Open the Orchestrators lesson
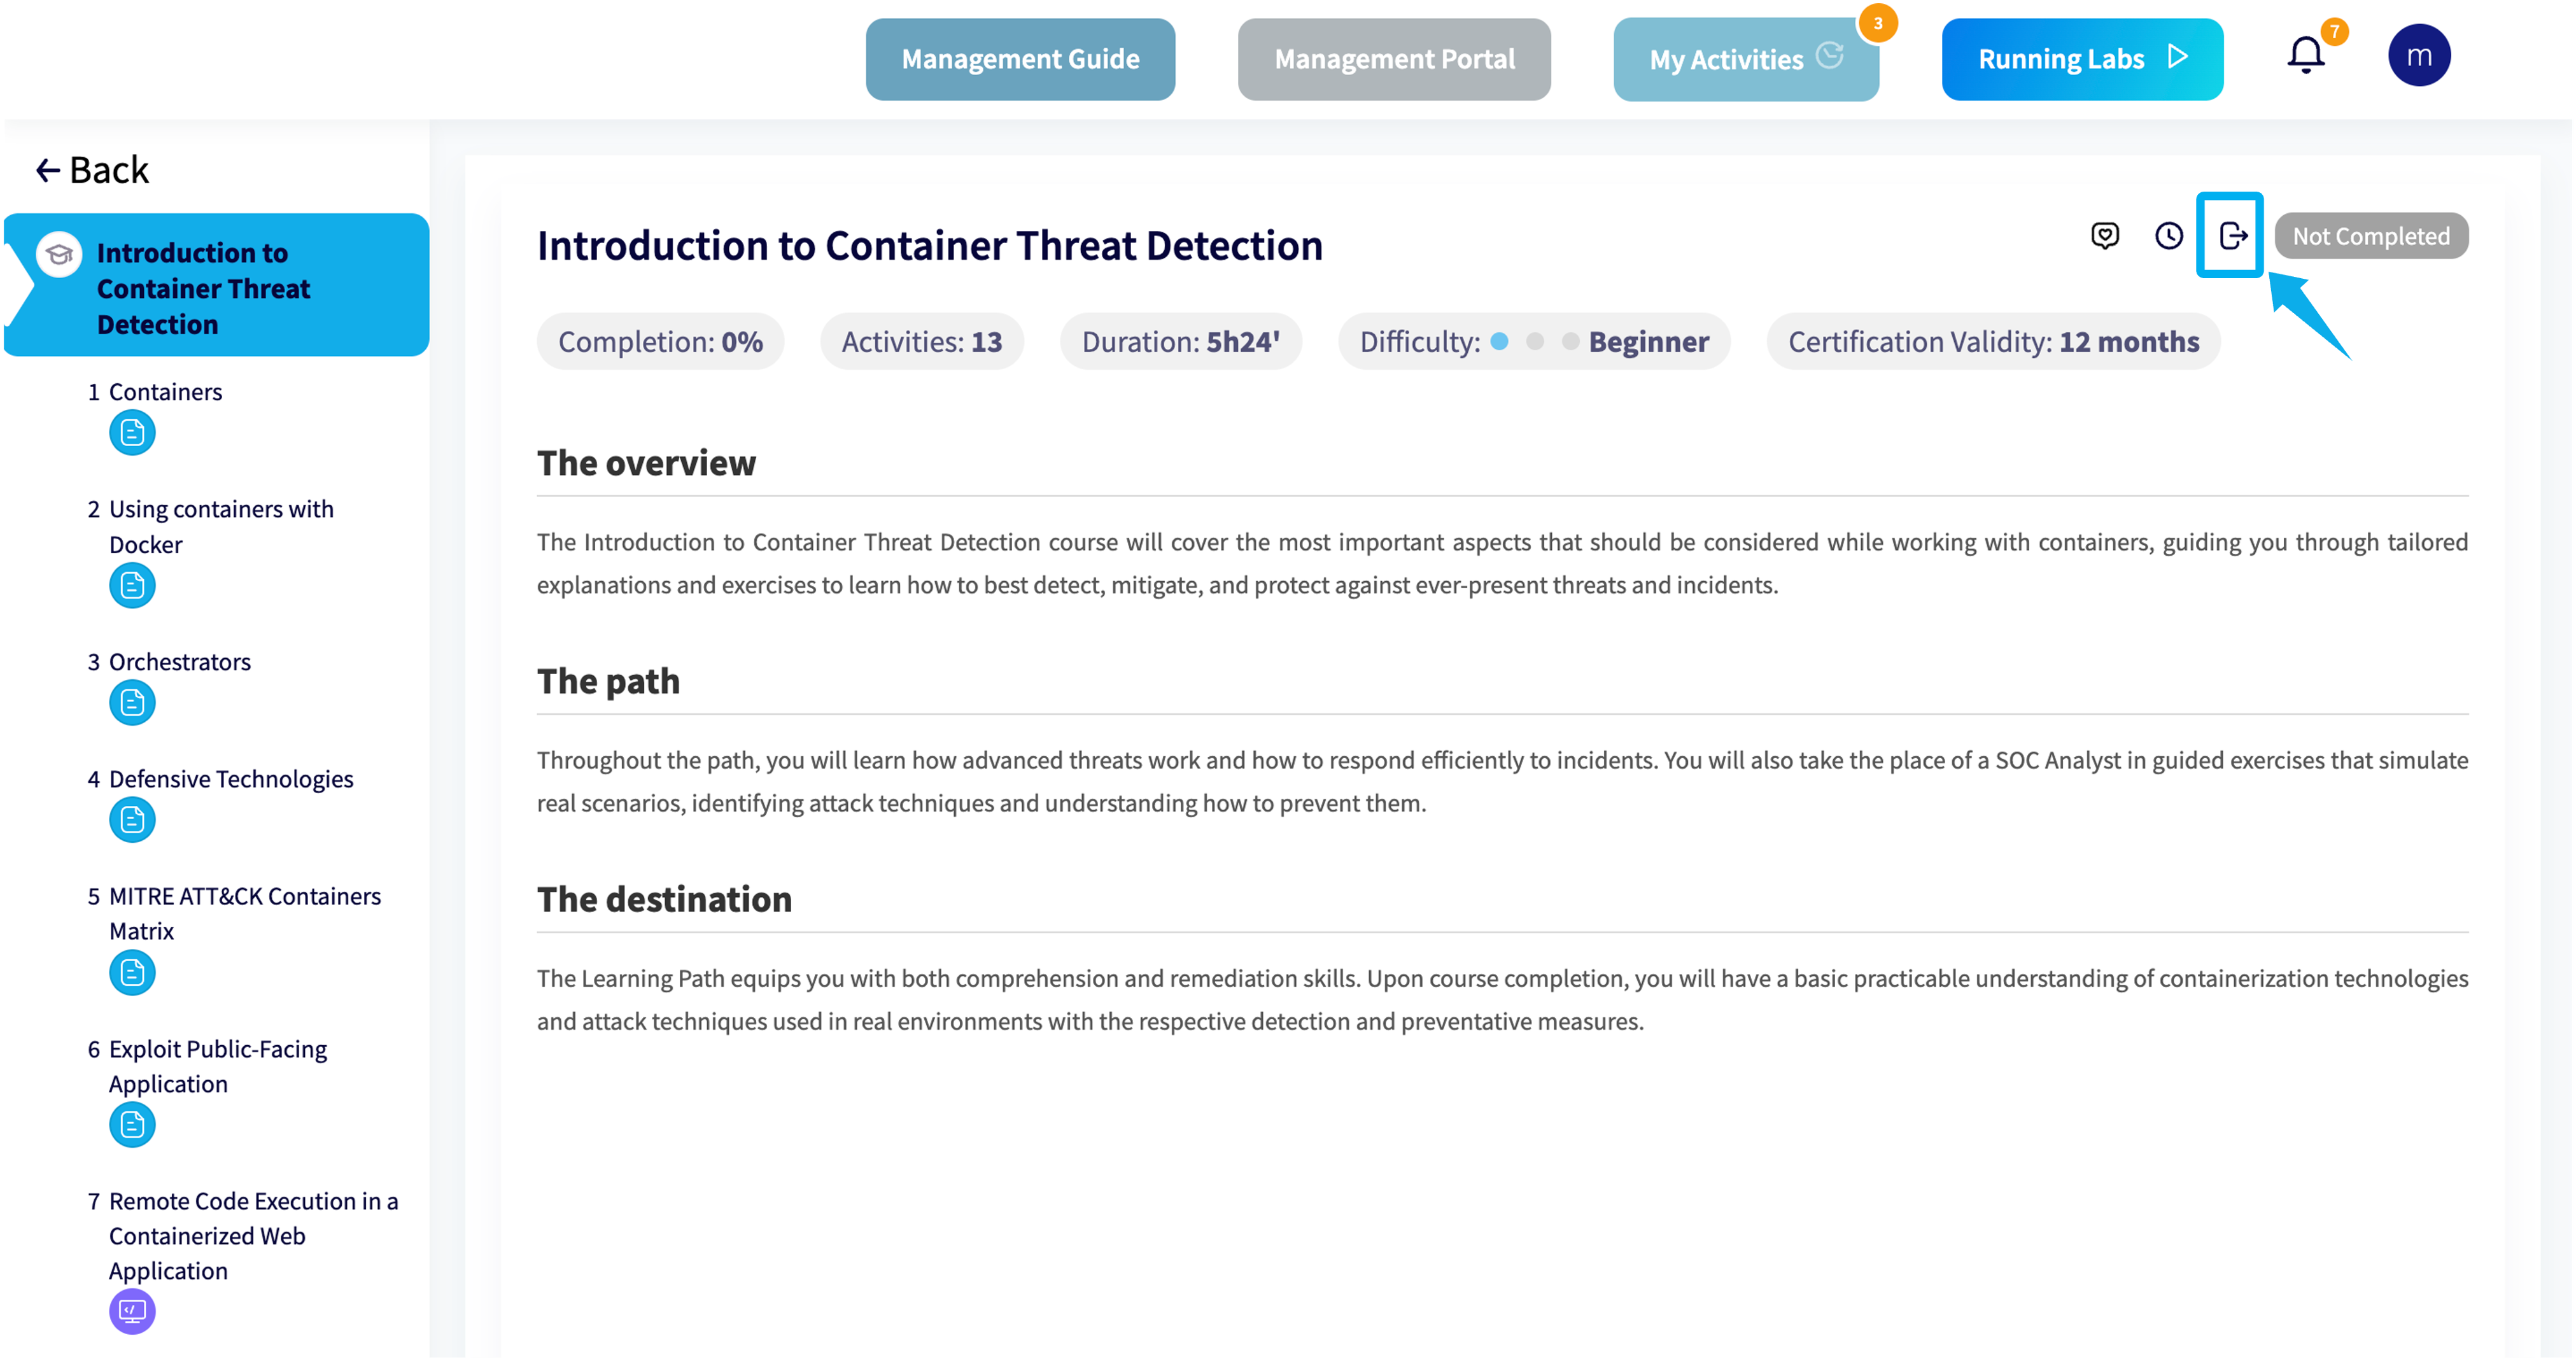The height and width of the screenshot is (1359, 2576). [x=179, y=661]
